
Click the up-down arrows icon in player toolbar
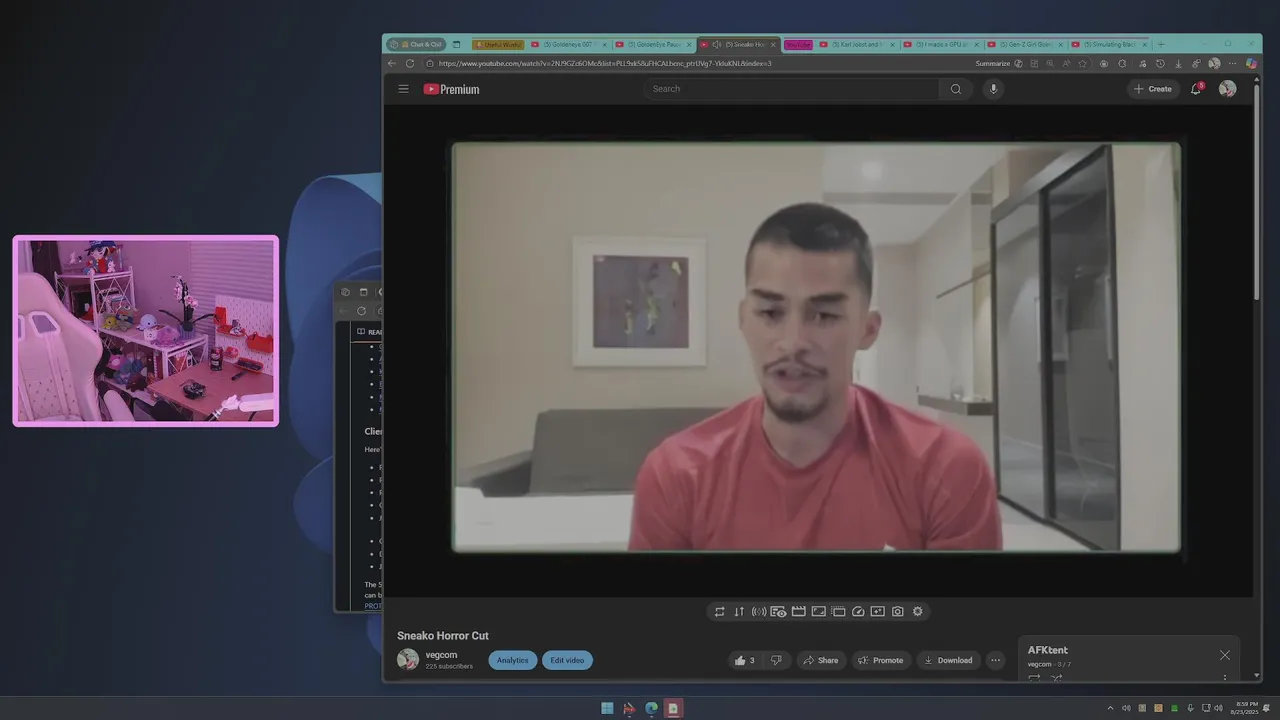[739, 612]
